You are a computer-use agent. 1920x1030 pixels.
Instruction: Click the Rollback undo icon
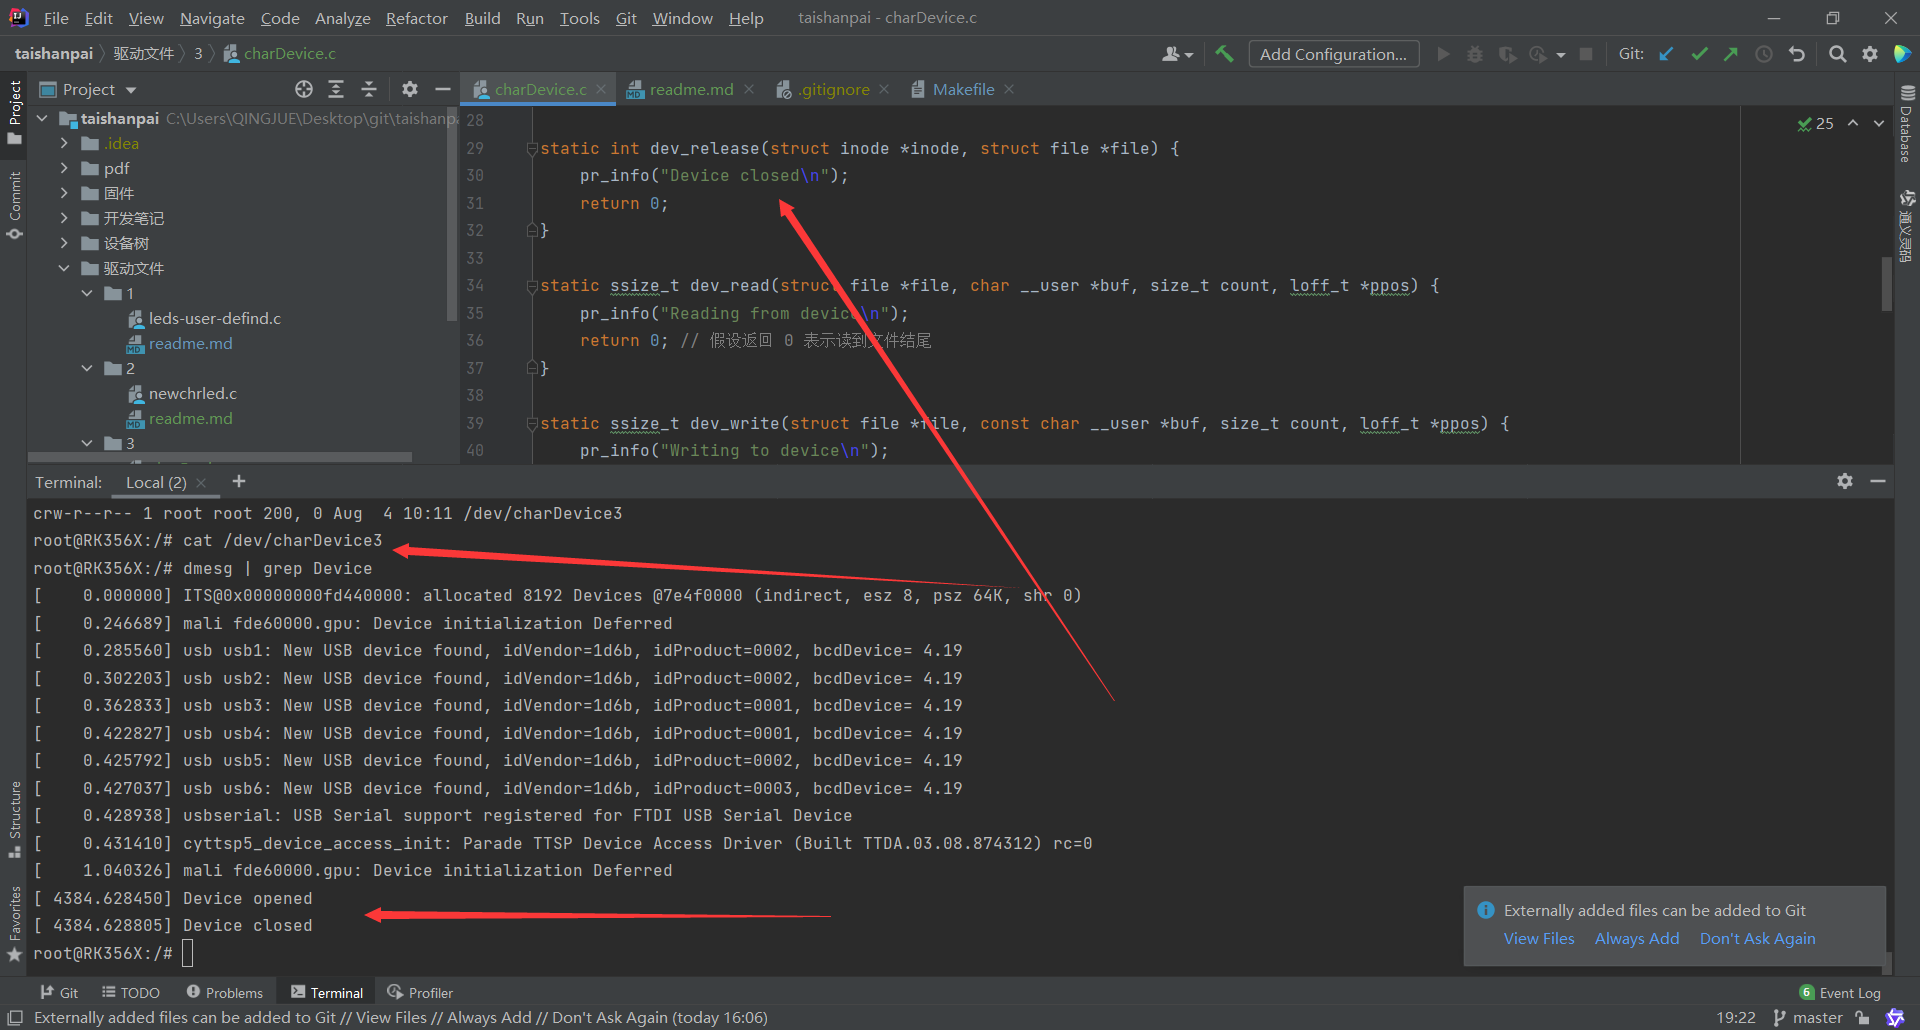pos(1797,54)
